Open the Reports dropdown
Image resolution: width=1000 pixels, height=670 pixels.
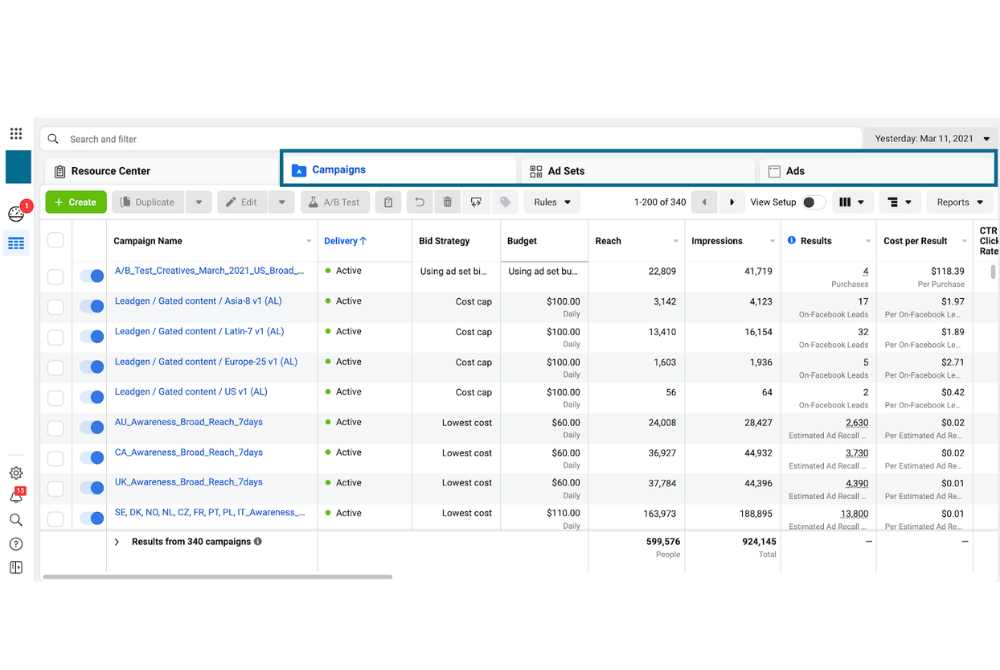[x=960, y=202]
